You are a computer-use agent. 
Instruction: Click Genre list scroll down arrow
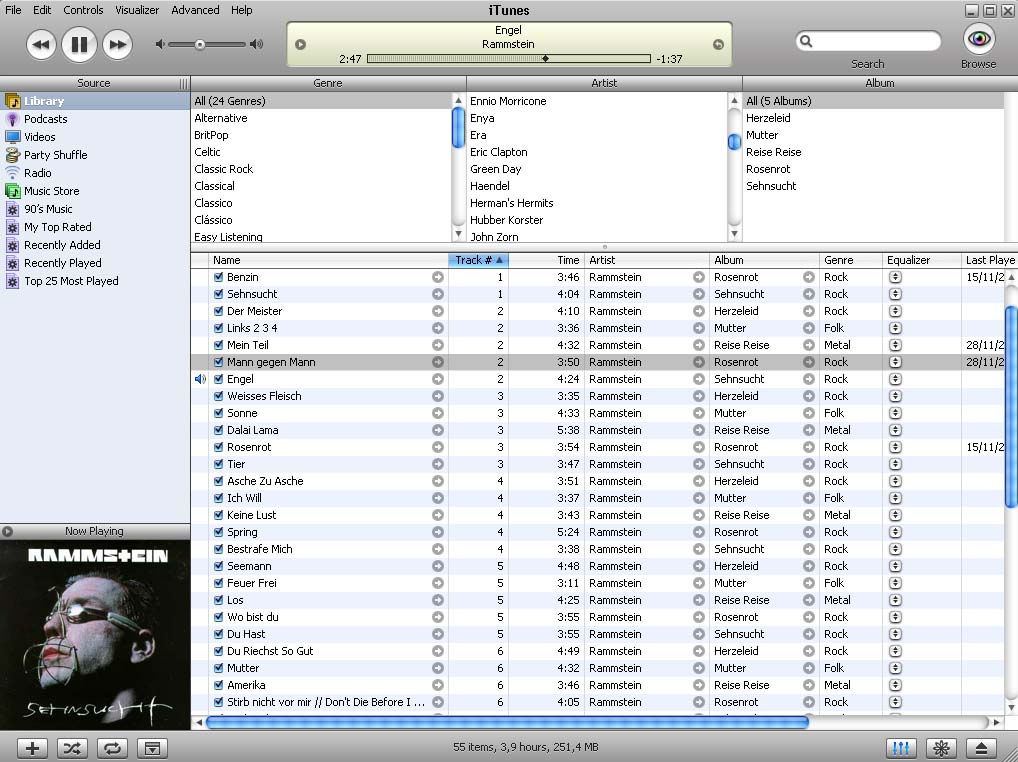pyautogui.click(x=458, y=234)
